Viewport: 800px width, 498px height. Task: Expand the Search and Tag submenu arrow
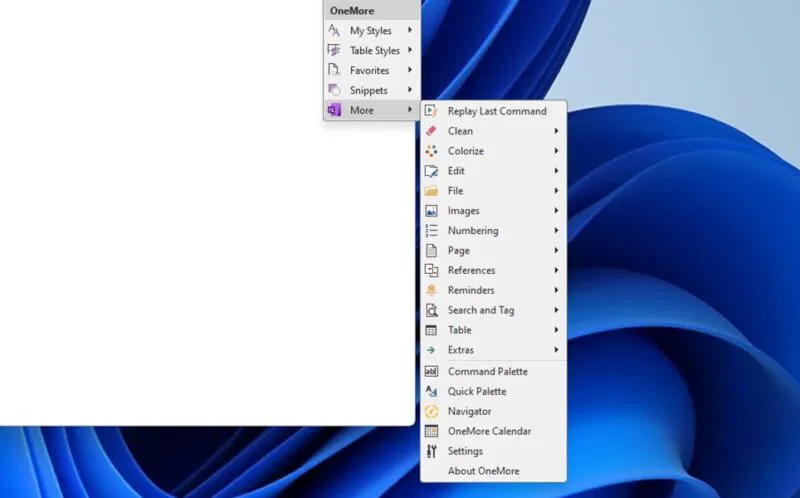click(x=556, y=310)
